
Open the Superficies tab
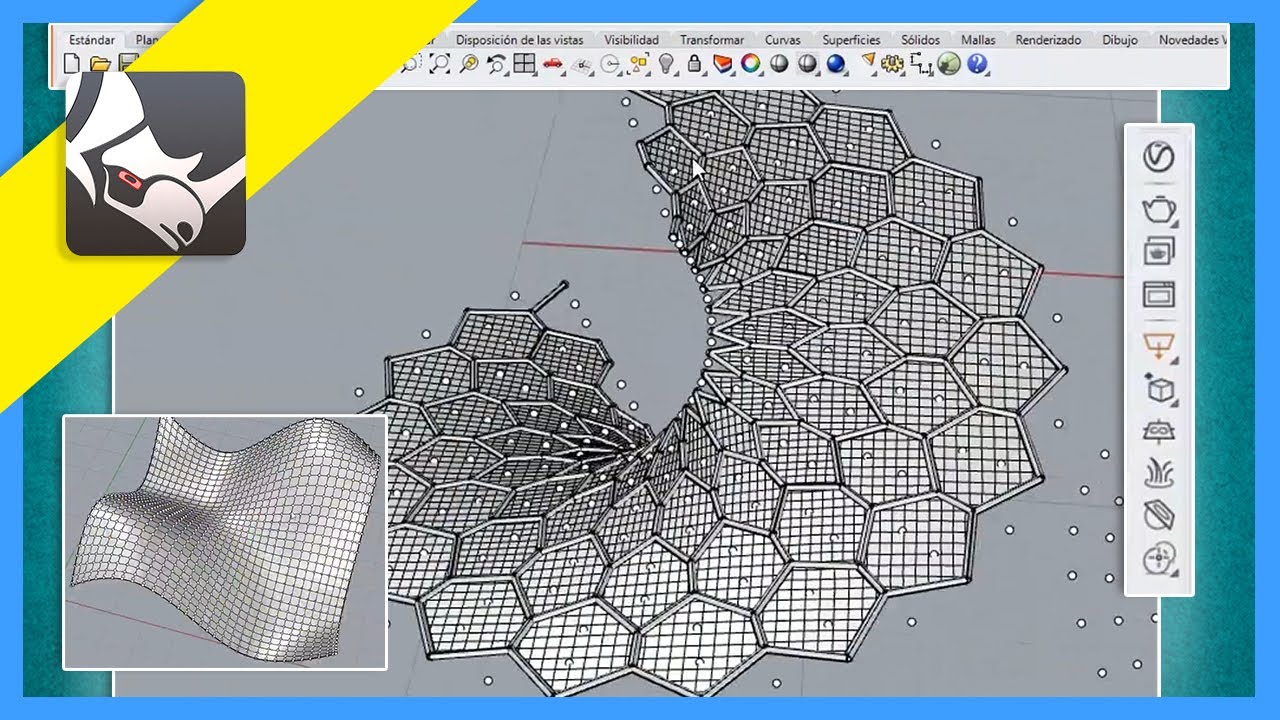pos(851,40)
